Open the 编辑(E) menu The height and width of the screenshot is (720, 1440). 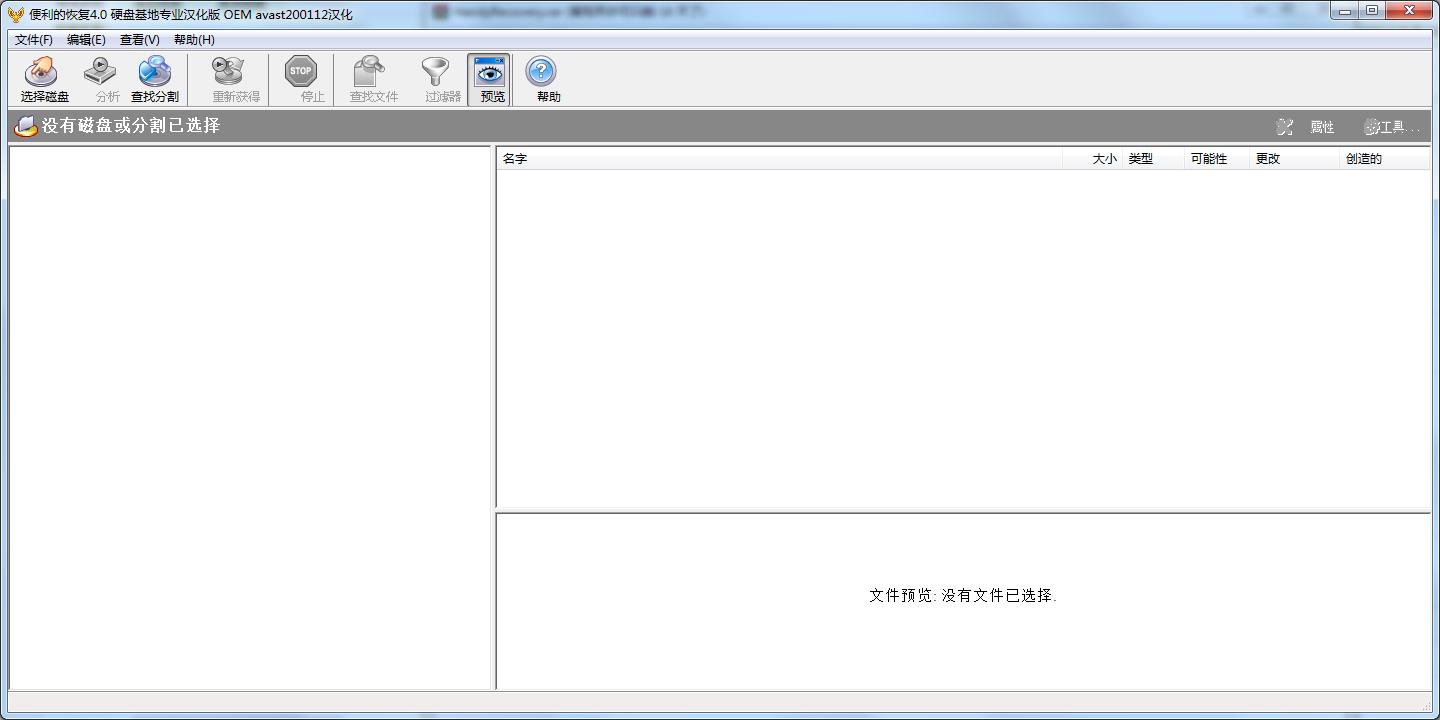[x=86, y=40]
